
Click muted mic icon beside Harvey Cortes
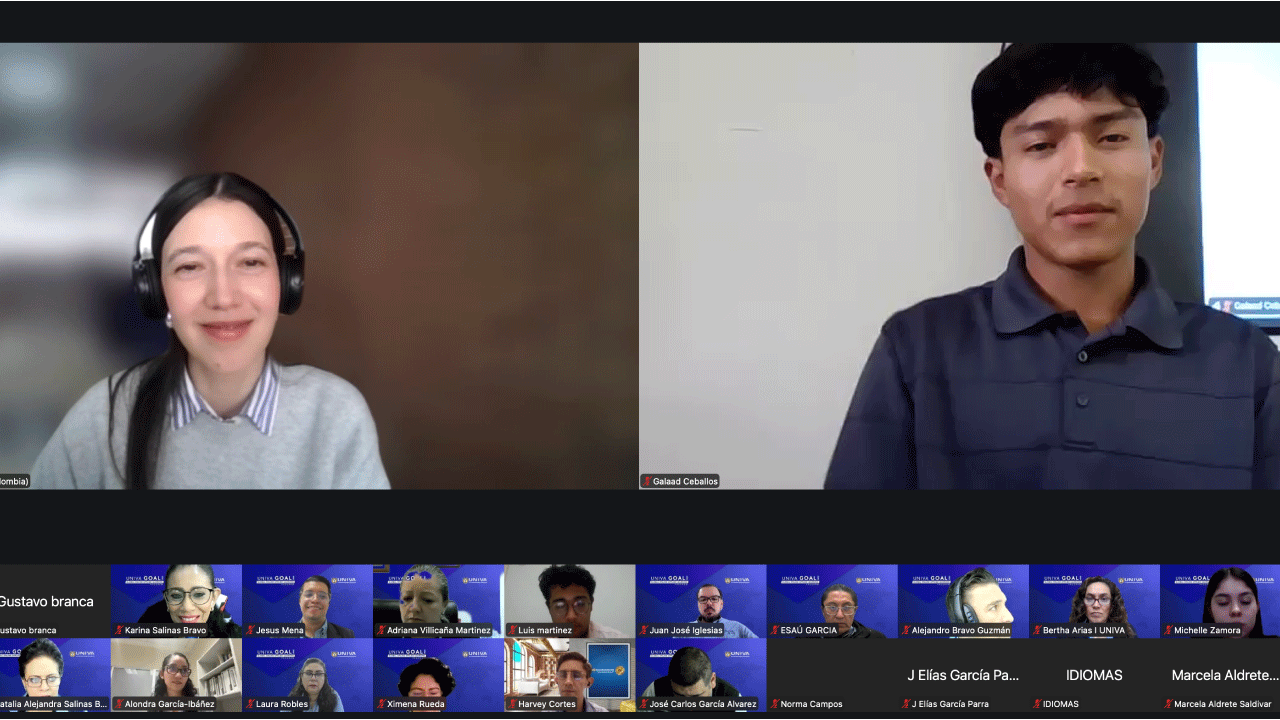click(x=512, y=704)
